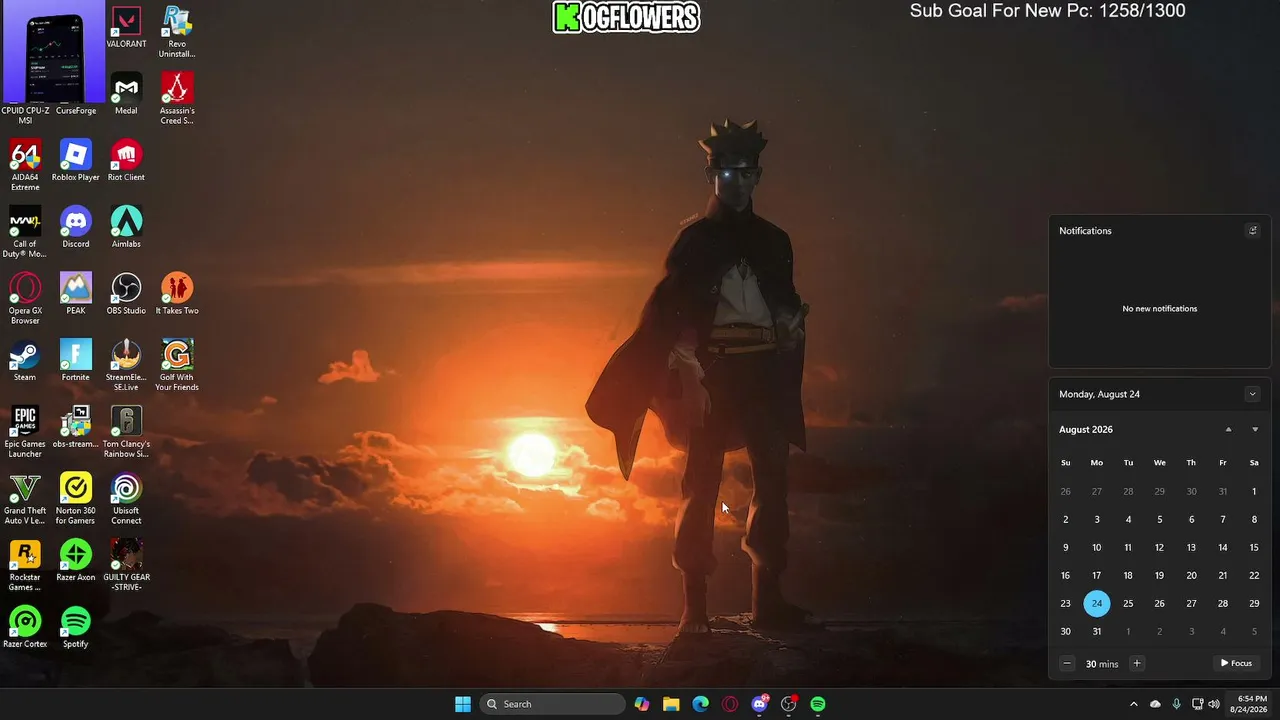Go to the previous month in calendar
1280x720 pixels.
(1228, 430)
